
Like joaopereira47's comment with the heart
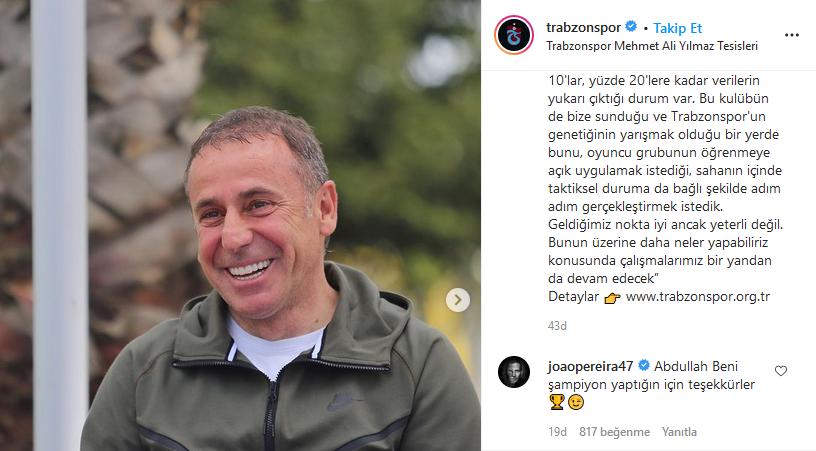point(781,371)
